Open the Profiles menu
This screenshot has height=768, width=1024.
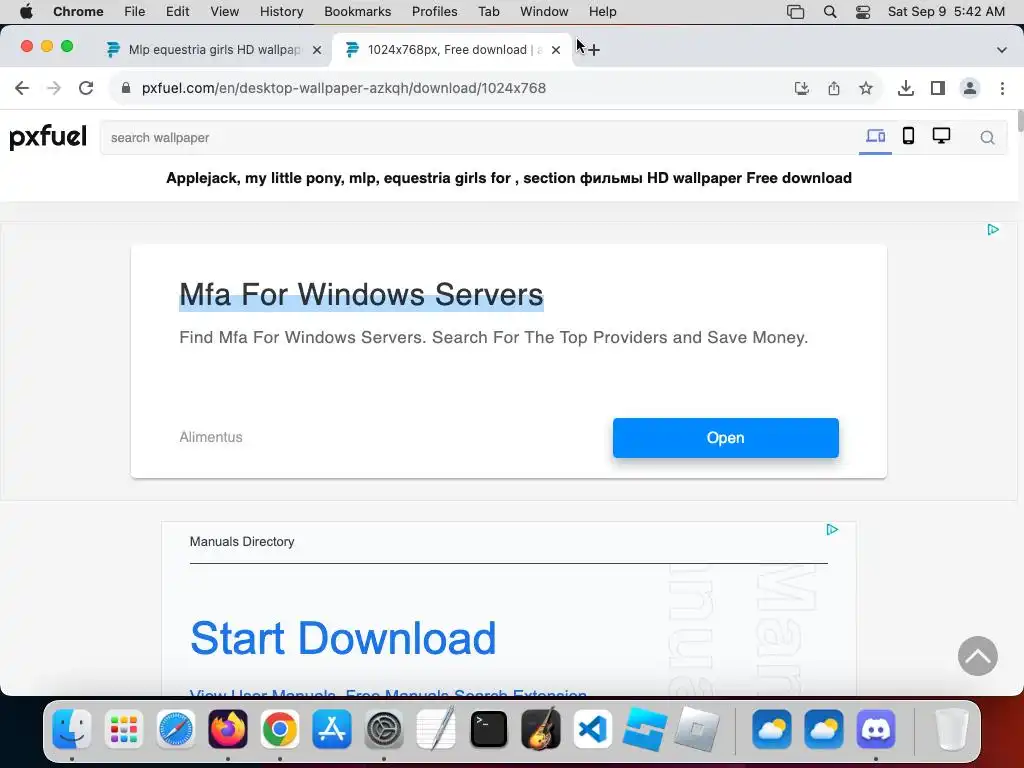434,11
